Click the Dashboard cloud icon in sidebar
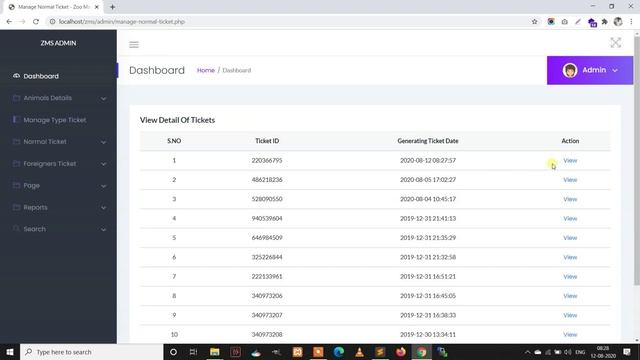Screen dimensions: 640x360 click(x=16, y=76)
